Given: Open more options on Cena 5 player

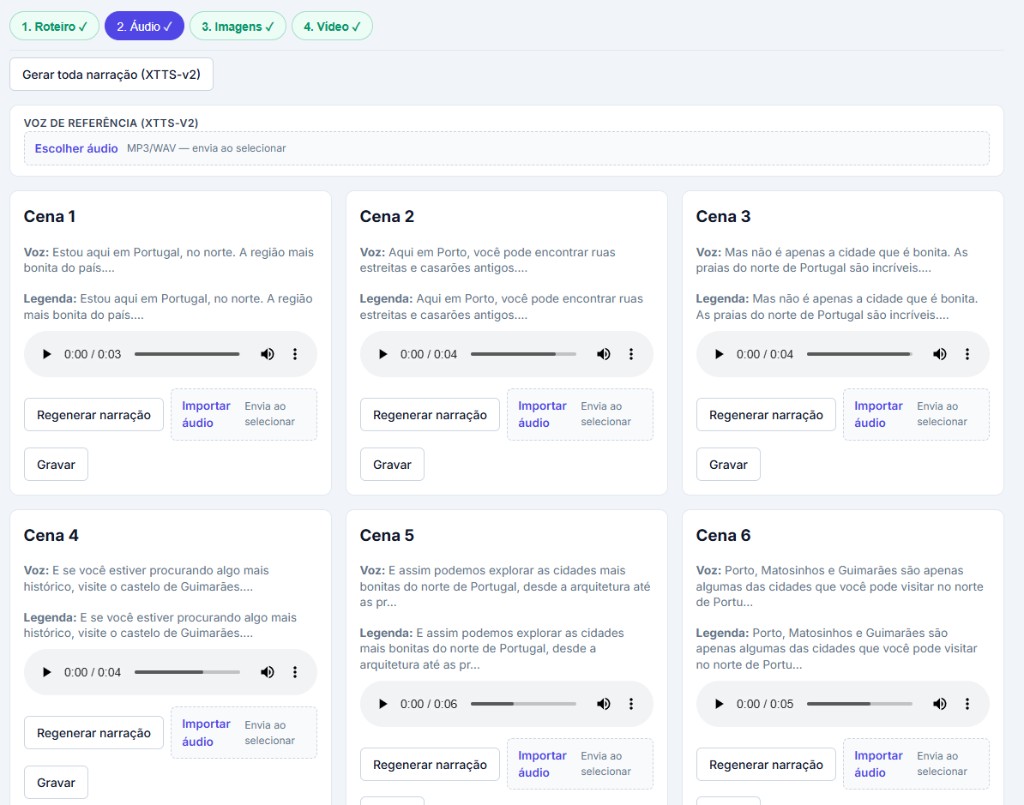Looking at the screenshot, I should coord(631,704).
